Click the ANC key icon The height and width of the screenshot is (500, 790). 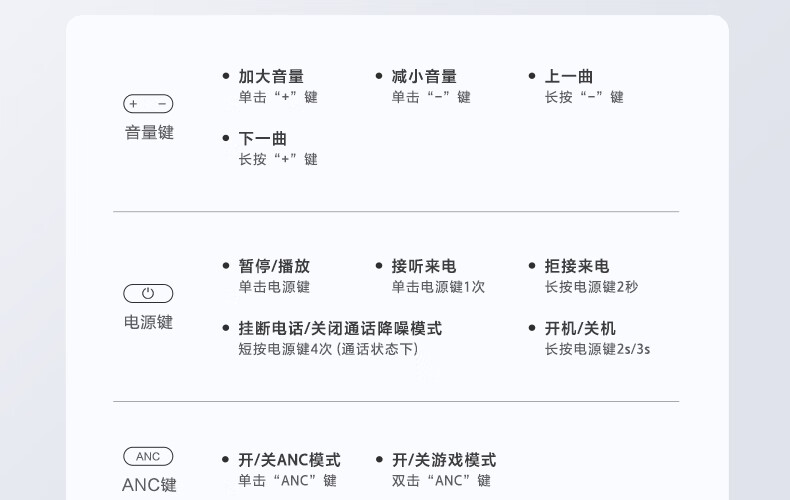tap(148, 457)
